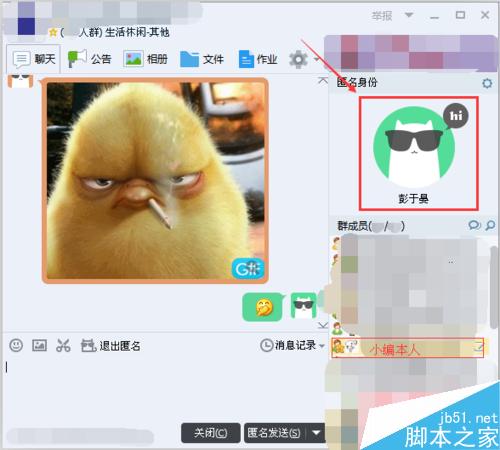Close the chat window with X

point(485,15)
